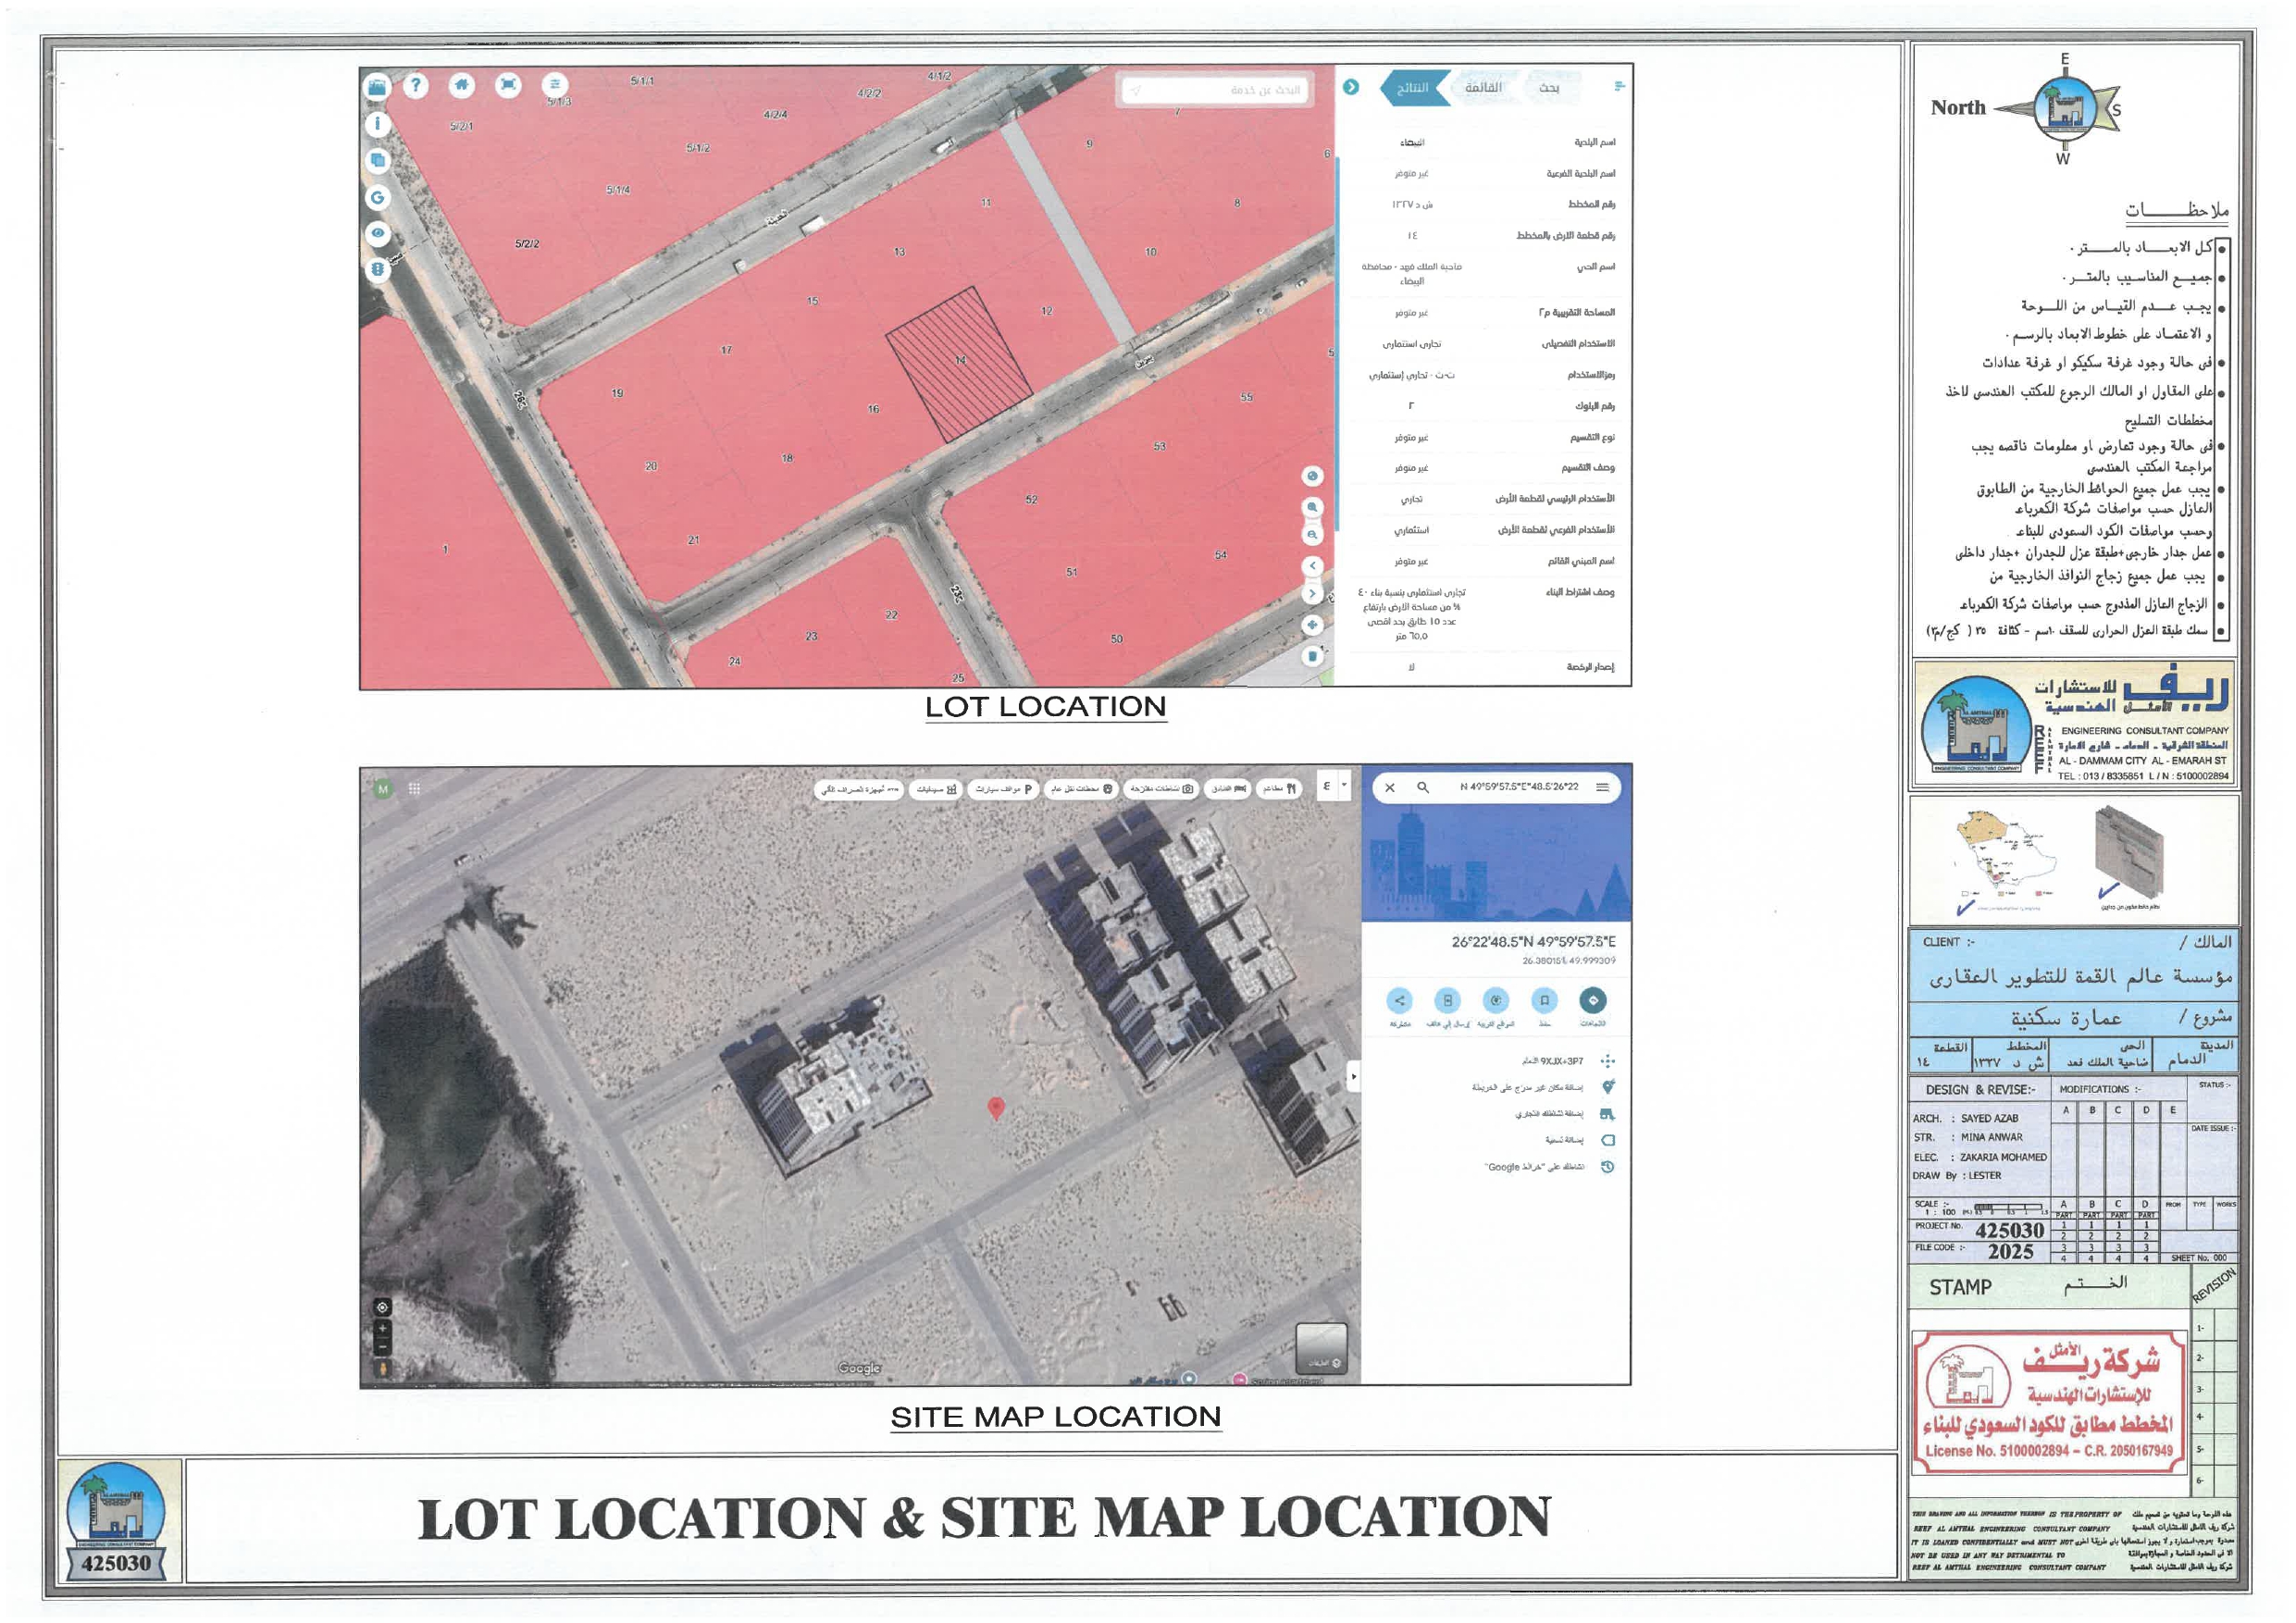
Task: Switch to the النتائج results tab
Action: tap(1414, 88)
